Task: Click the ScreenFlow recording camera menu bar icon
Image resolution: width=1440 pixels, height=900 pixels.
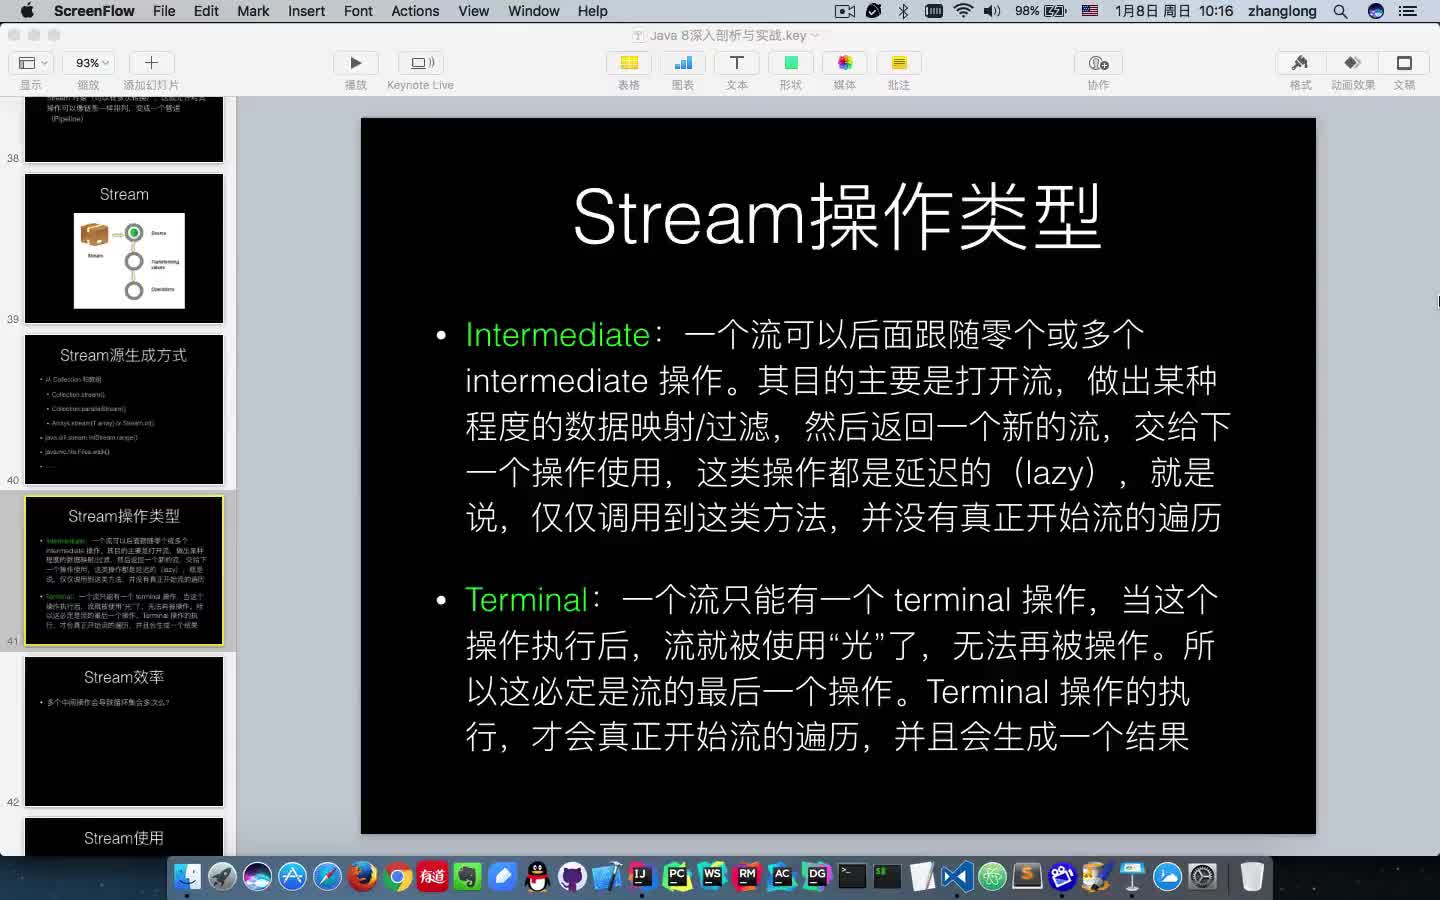Action: [845, 11]
